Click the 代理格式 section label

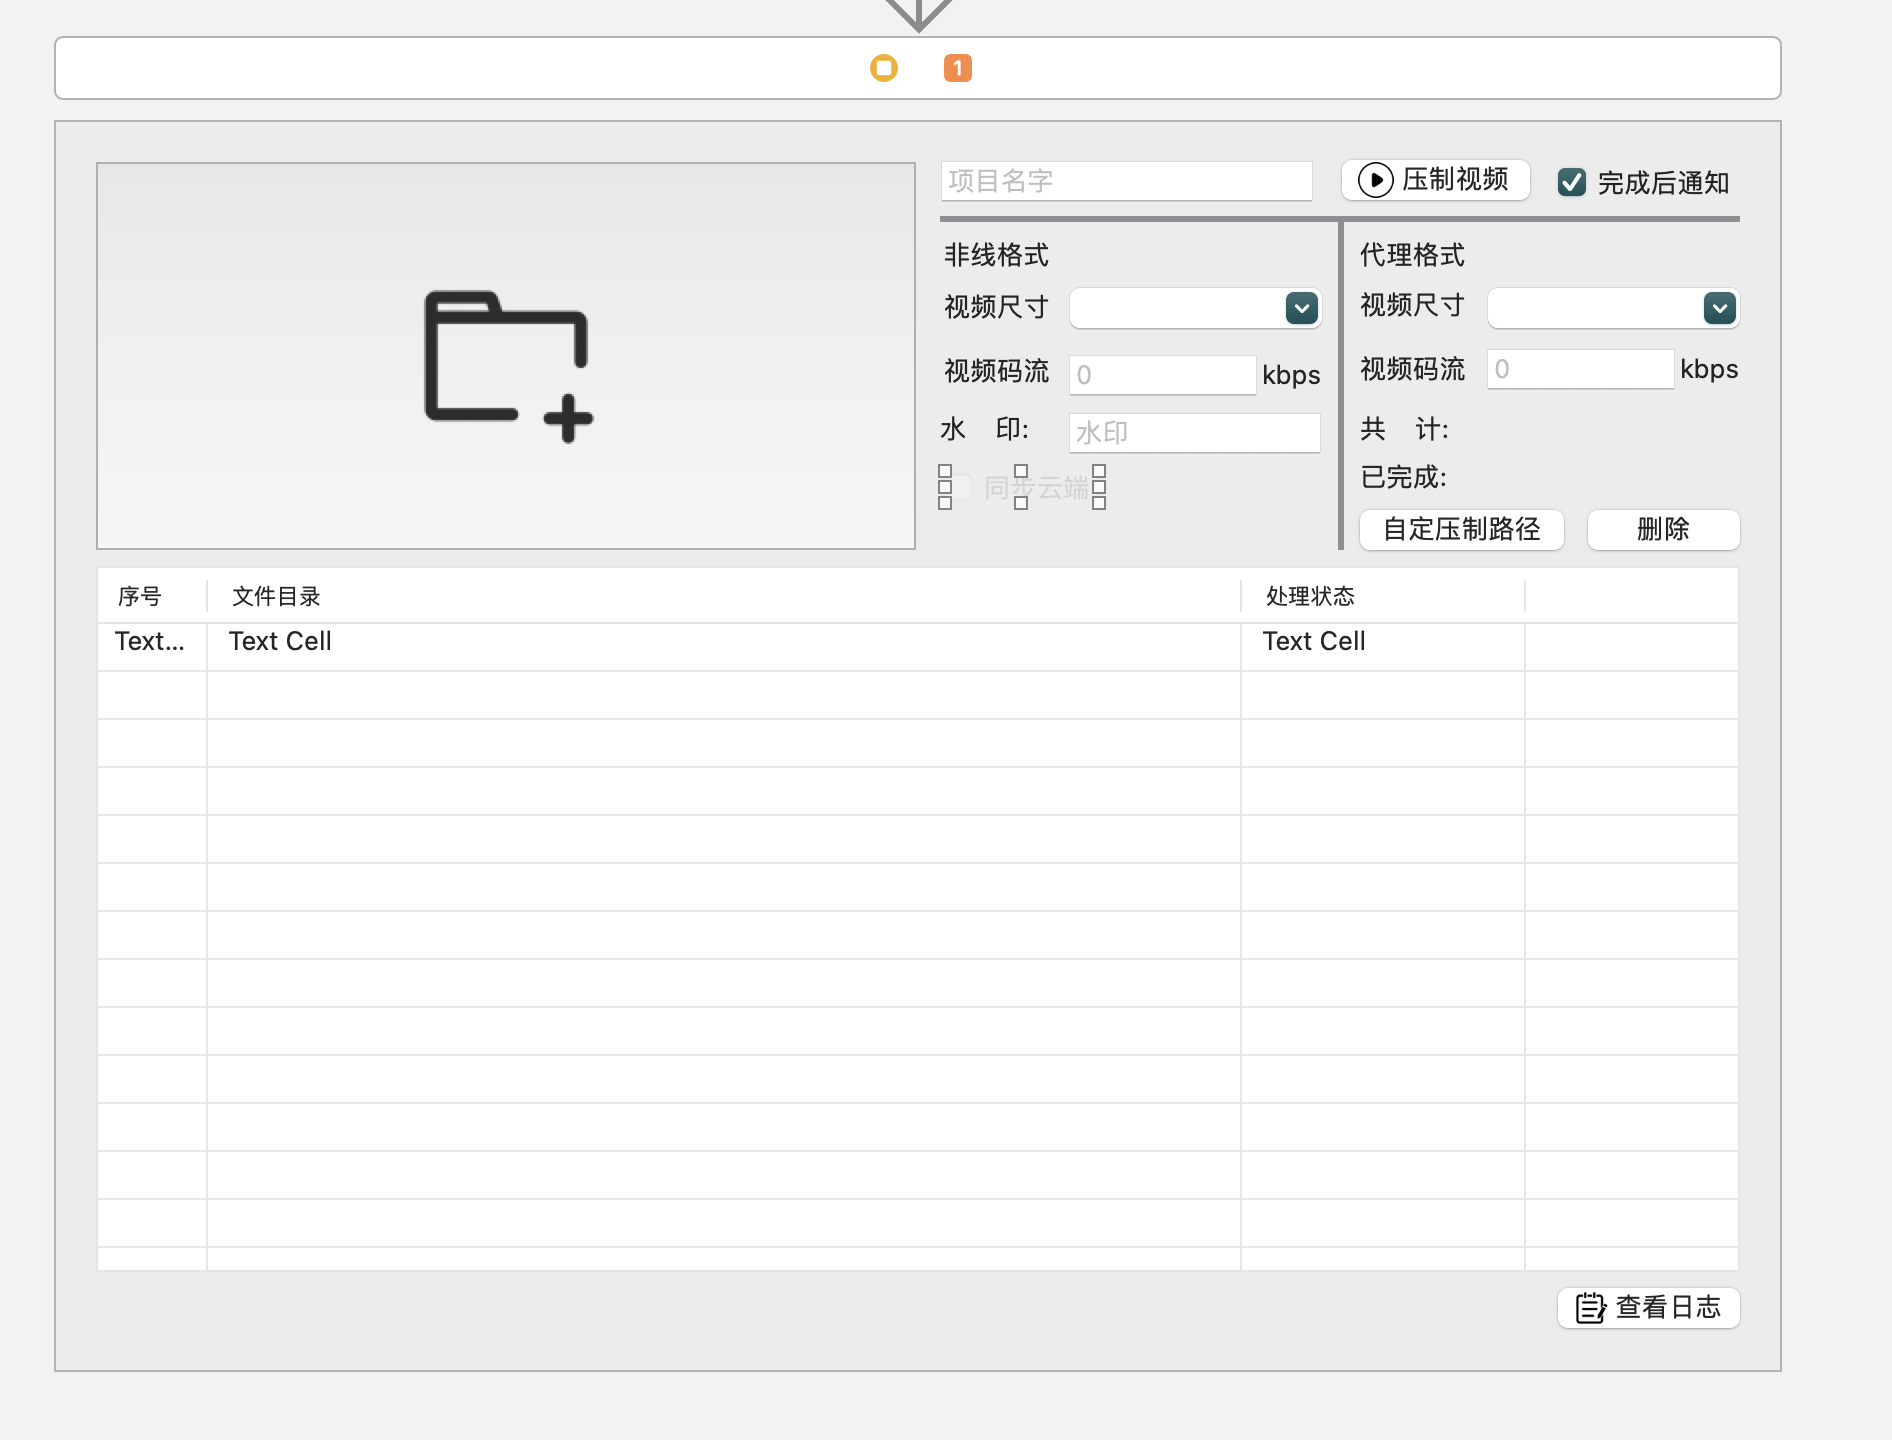1412,256
